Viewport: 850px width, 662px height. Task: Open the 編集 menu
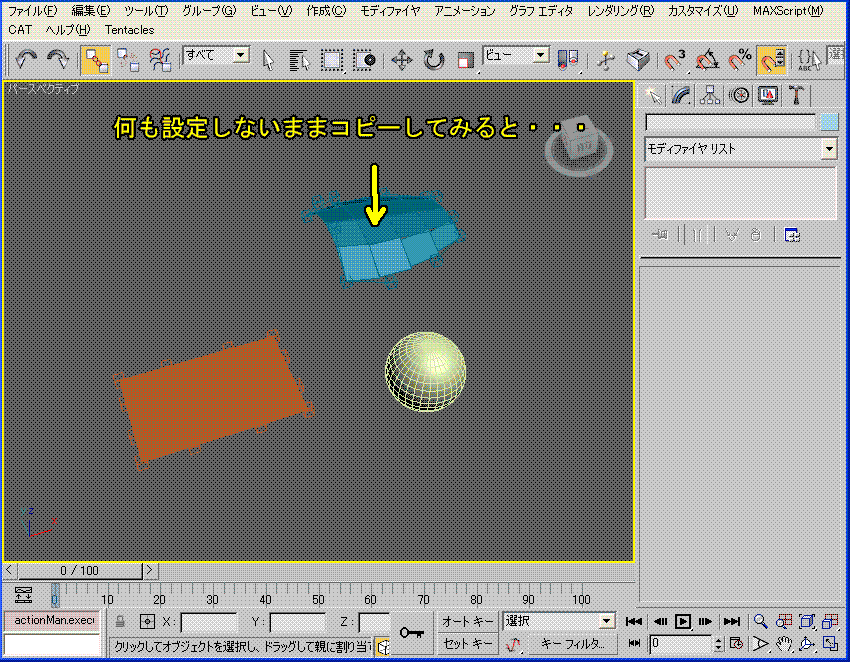pos(90,11)
